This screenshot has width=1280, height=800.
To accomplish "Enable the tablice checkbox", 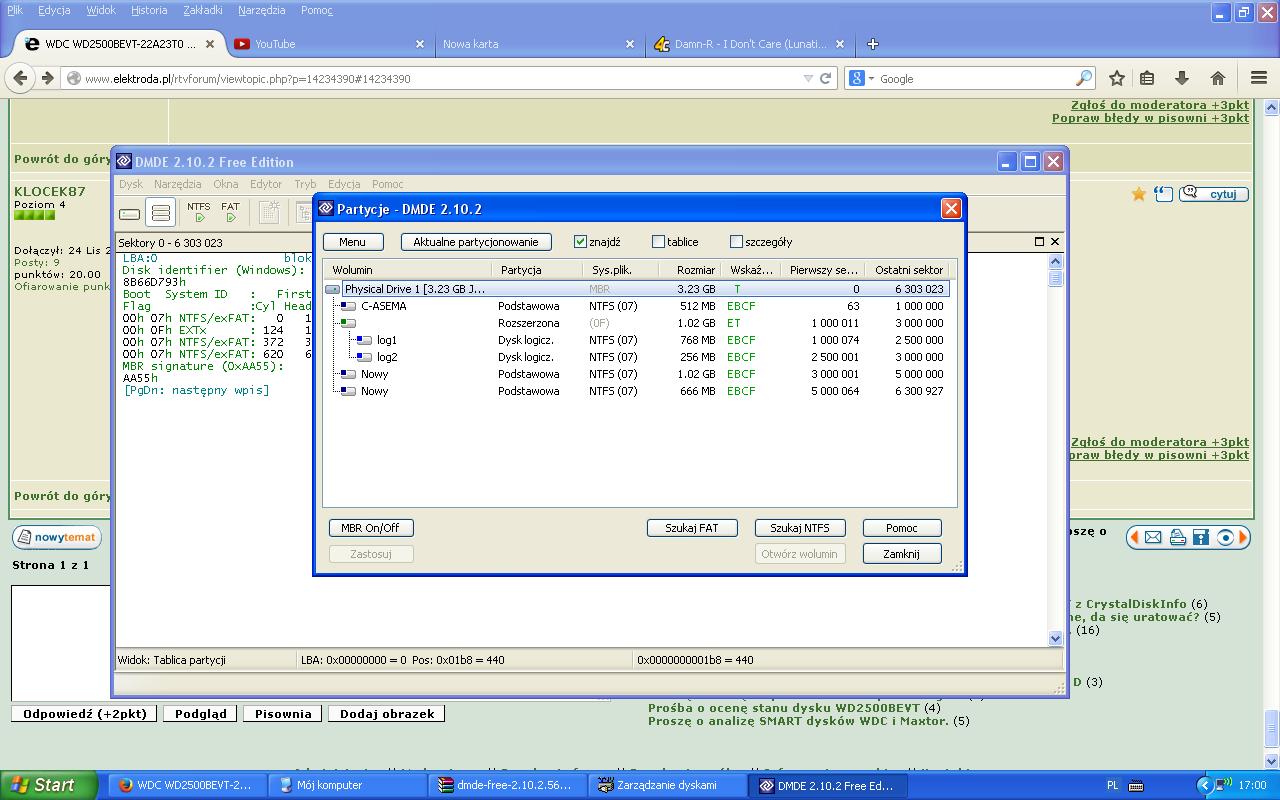I will pyautogui.click(x=658, y=241).
